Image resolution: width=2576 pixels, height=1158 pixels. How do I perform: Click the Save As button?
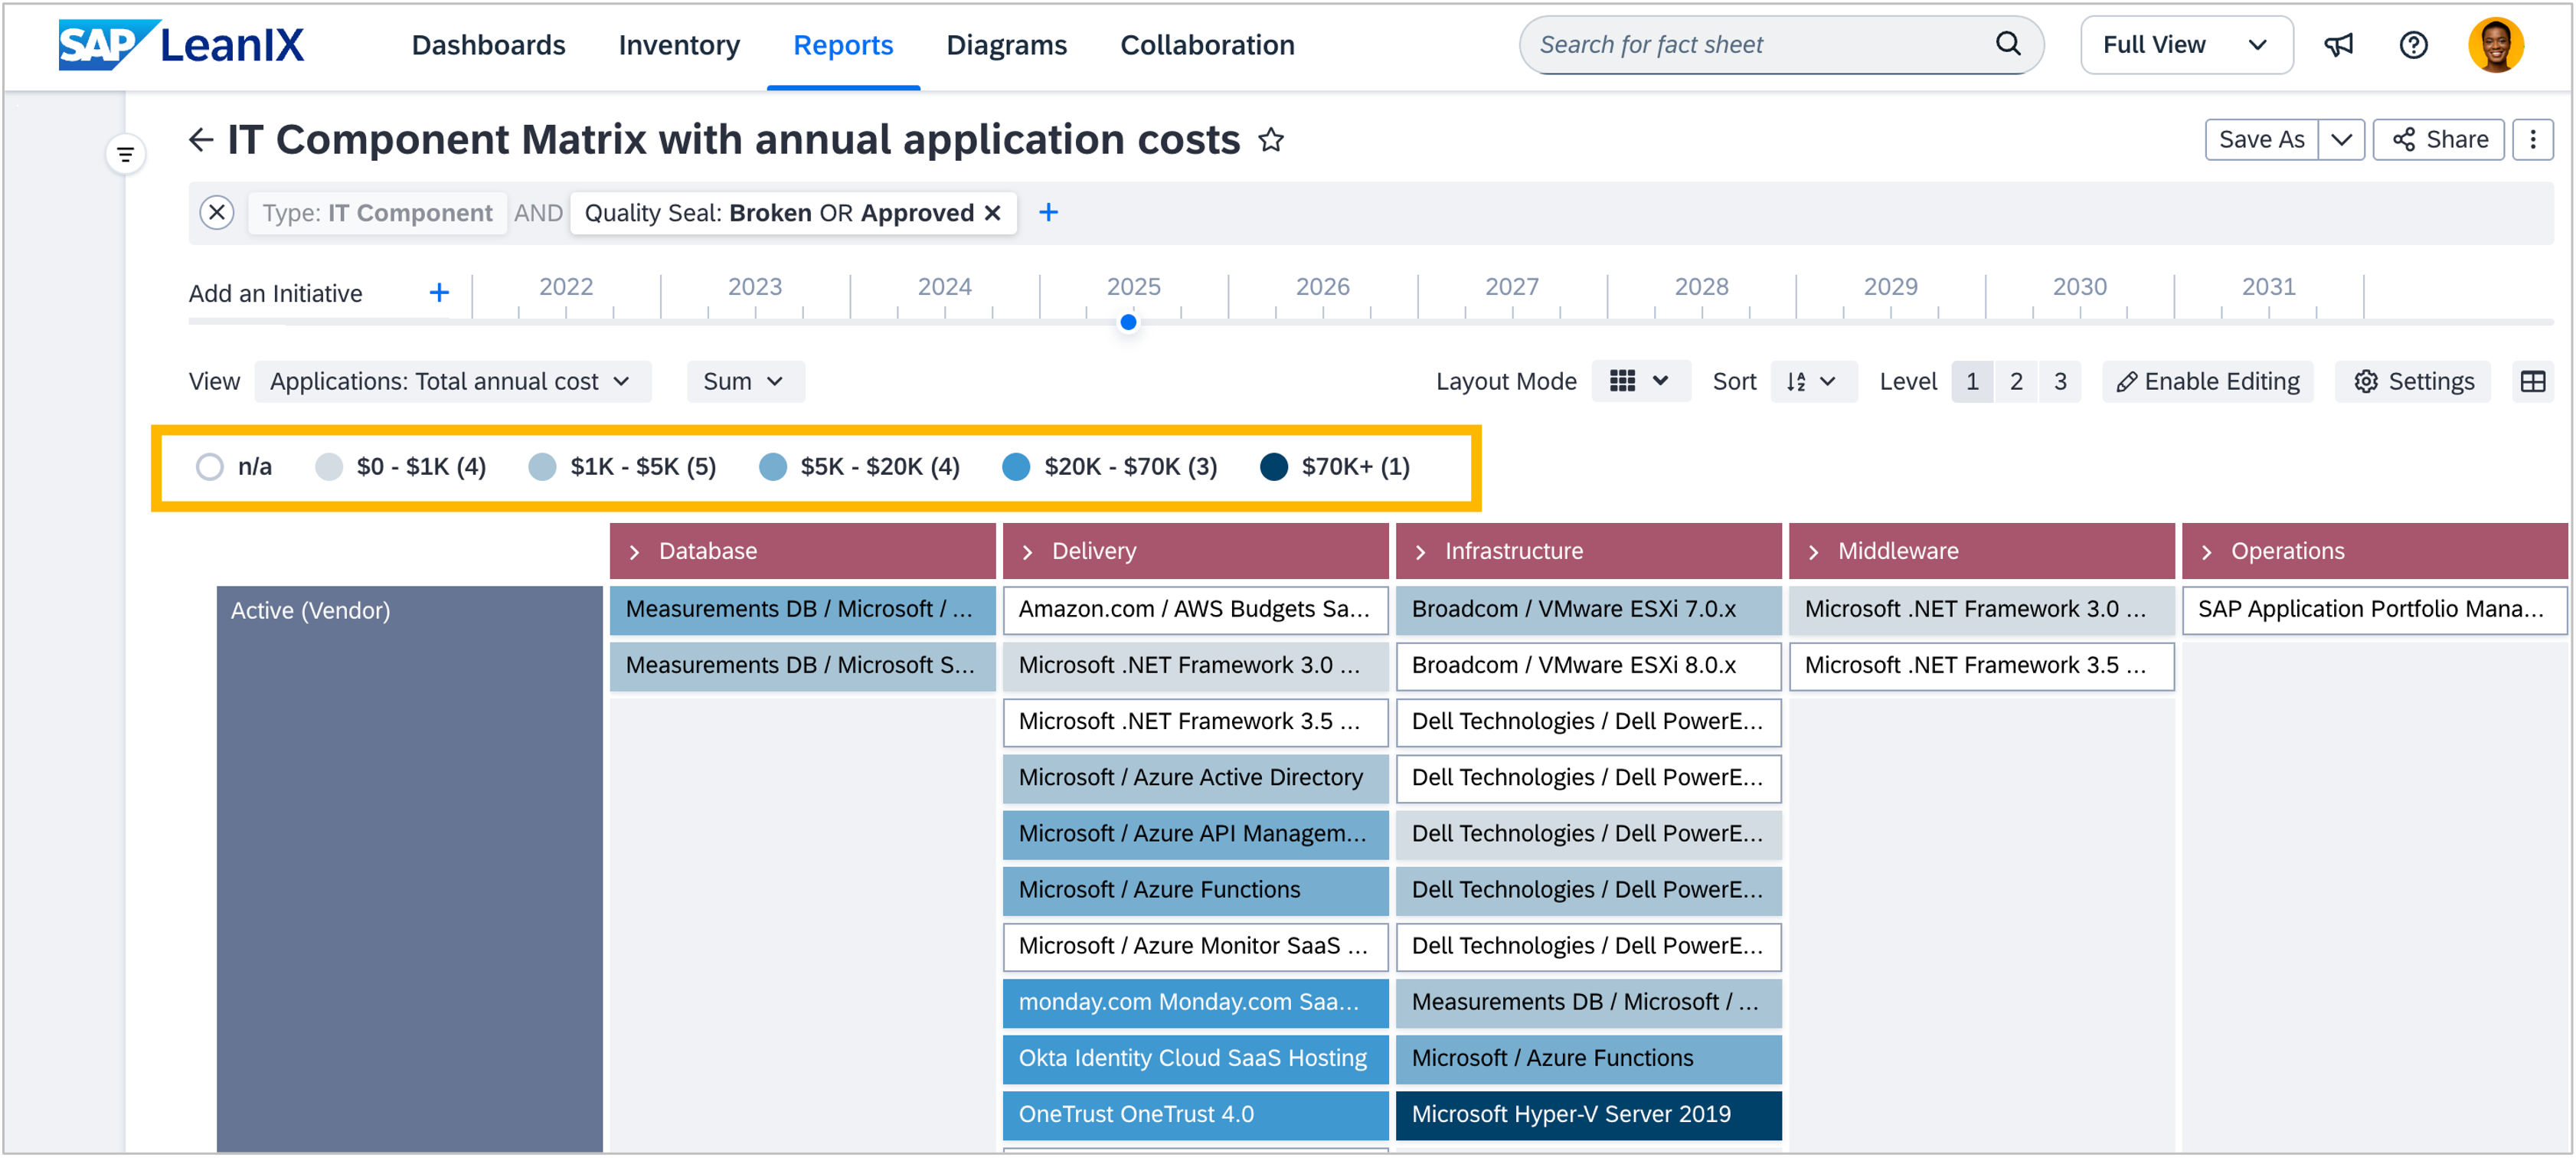(x=2261, y=140)
